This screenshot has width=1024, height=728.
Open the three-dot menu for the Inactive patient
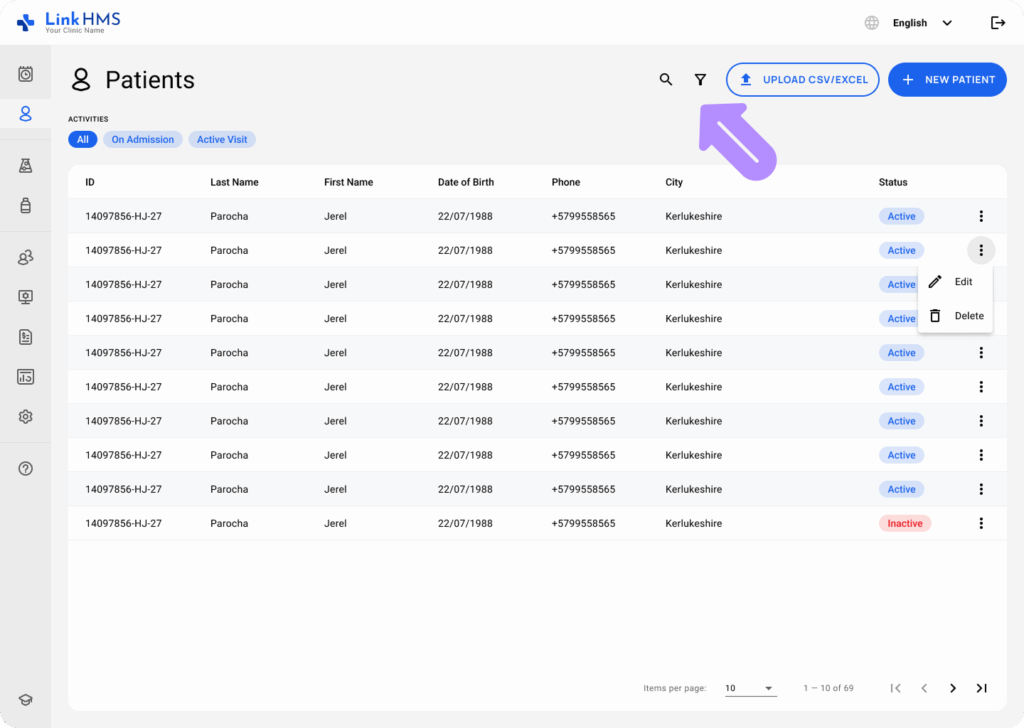pyautogui.click(x=981, y=523)
